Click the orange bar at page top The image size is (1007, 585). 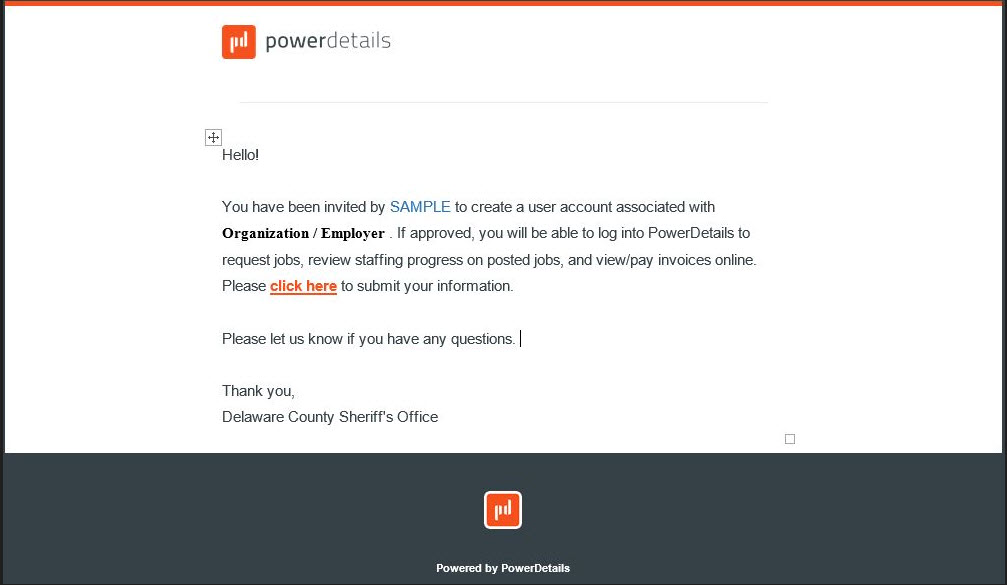pos(504,3)
